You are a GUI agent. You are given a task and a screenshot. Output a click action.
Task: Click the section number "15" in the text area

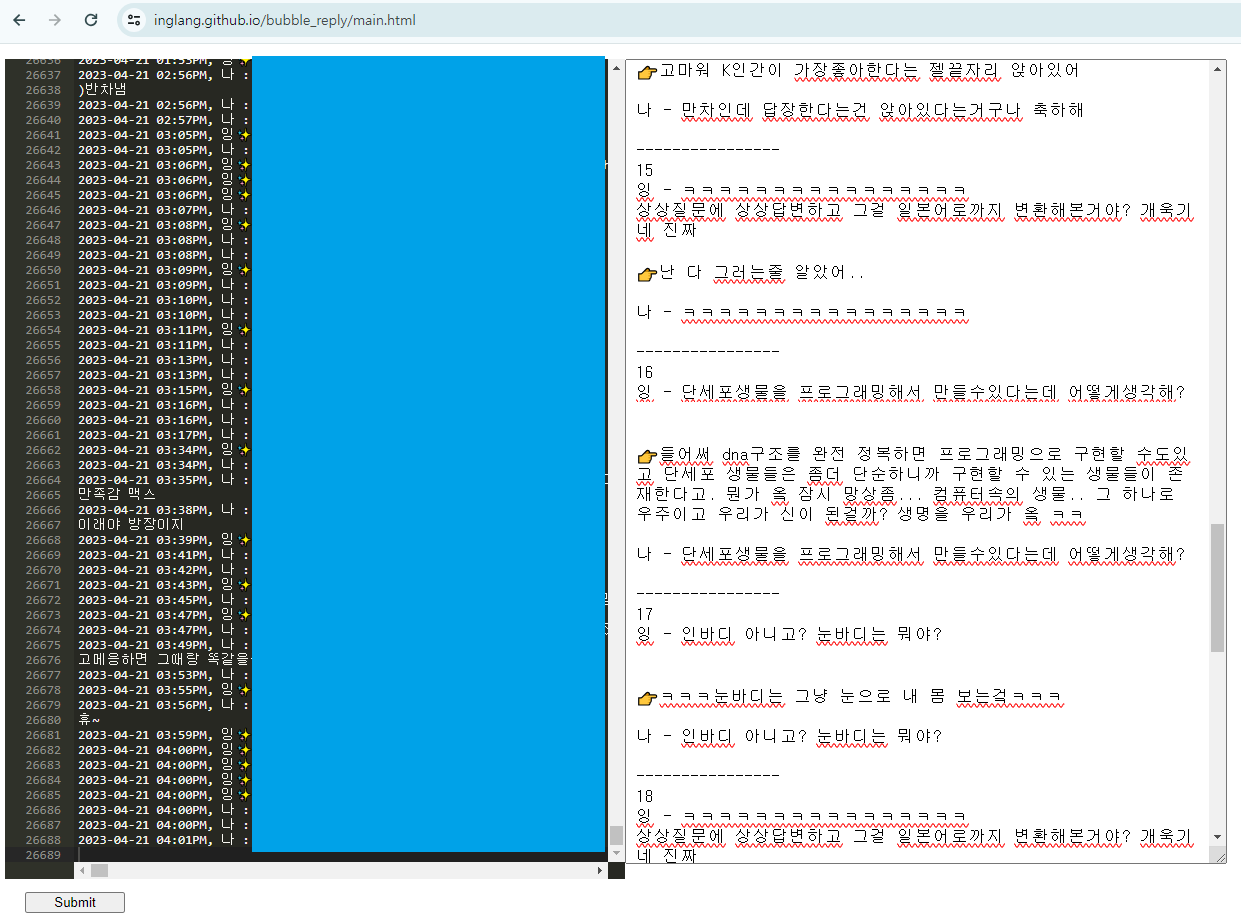point(645,170)
